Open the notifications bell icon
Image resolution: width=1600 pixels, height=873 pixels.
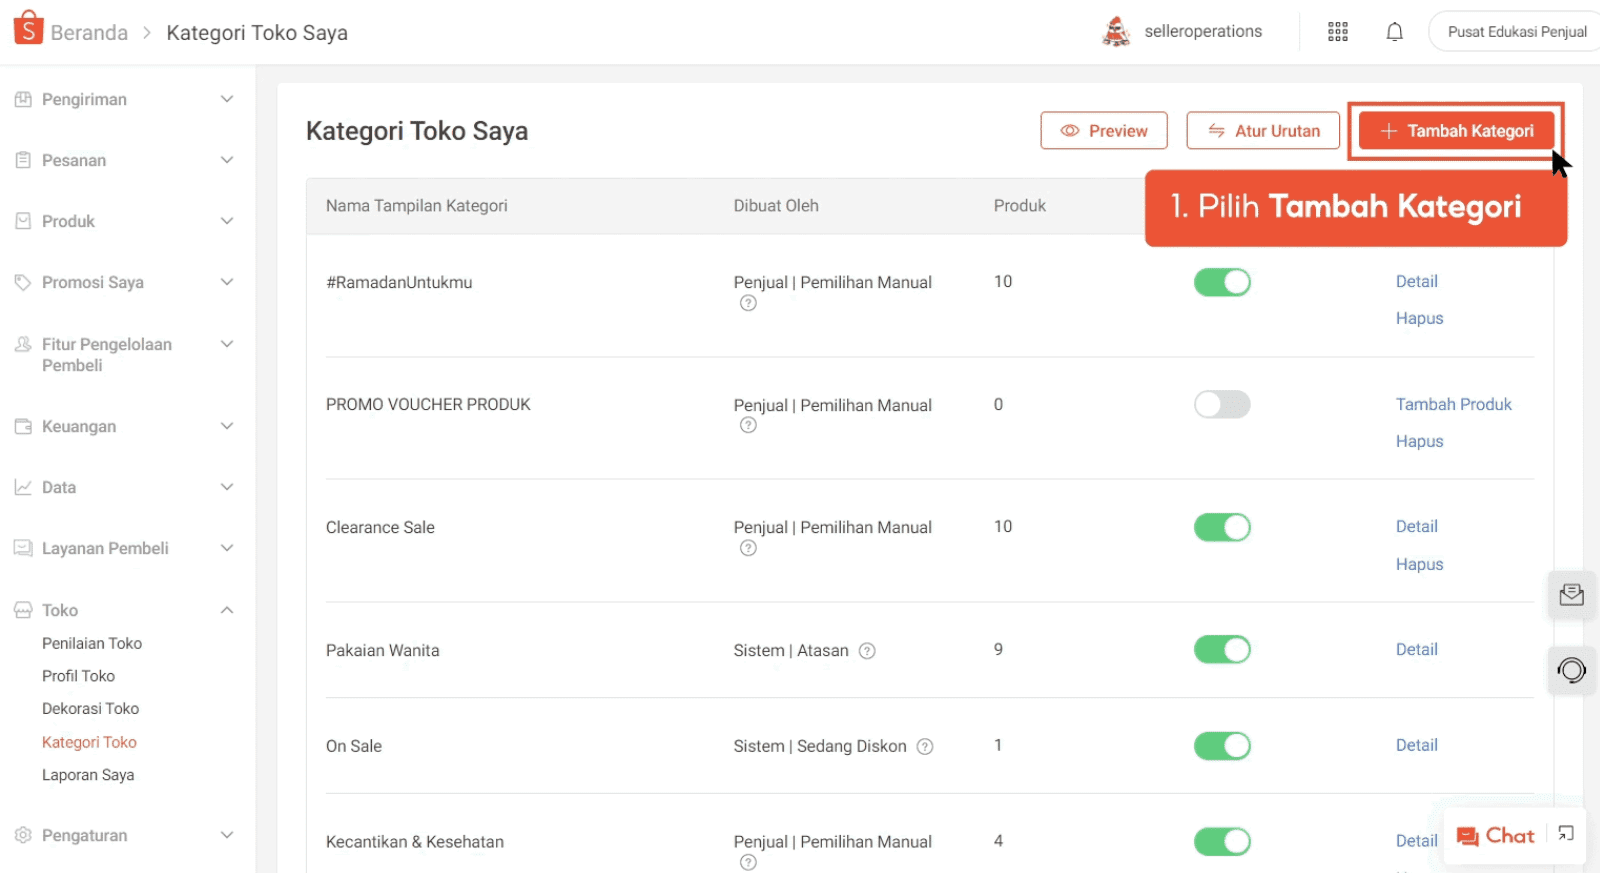coord(1394,32)
